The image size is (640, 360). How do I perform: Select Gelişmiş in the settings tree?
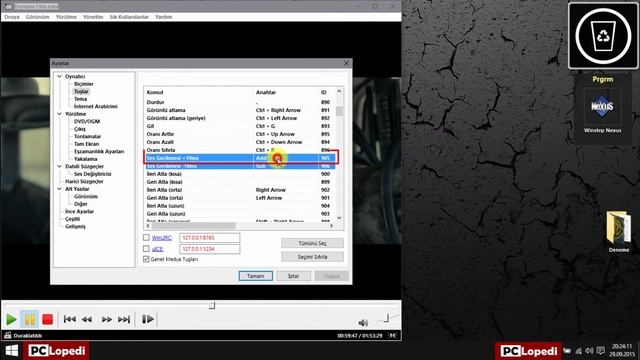[x=76, y=226]
